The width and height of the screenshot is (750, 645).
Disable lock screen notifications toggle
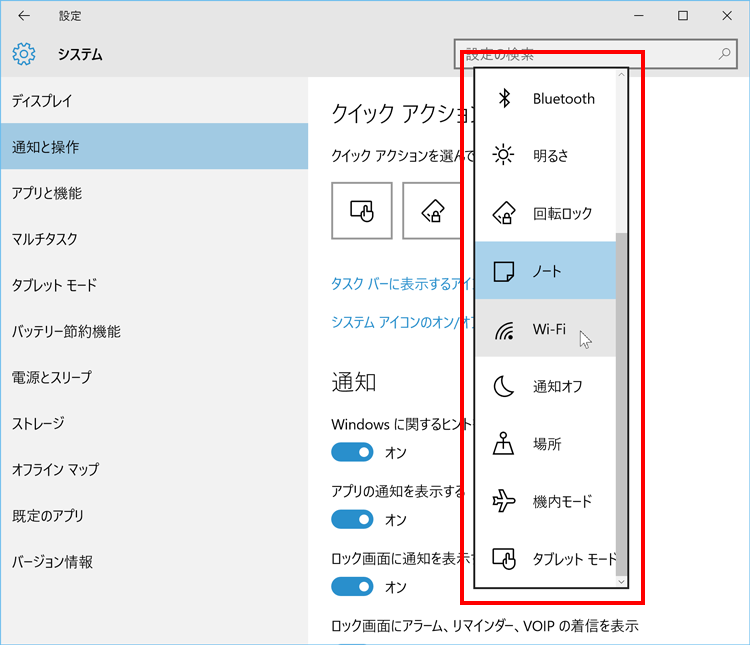[x=352, y=586]
